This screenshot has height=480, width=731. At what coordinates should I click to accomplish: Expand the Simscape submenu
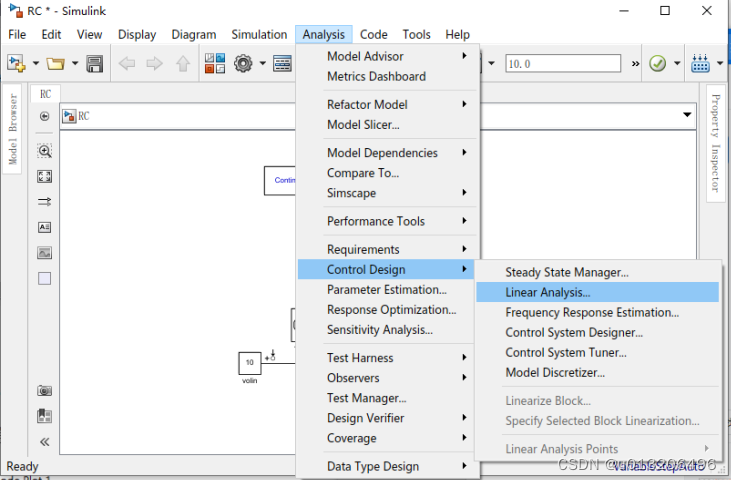388,193
